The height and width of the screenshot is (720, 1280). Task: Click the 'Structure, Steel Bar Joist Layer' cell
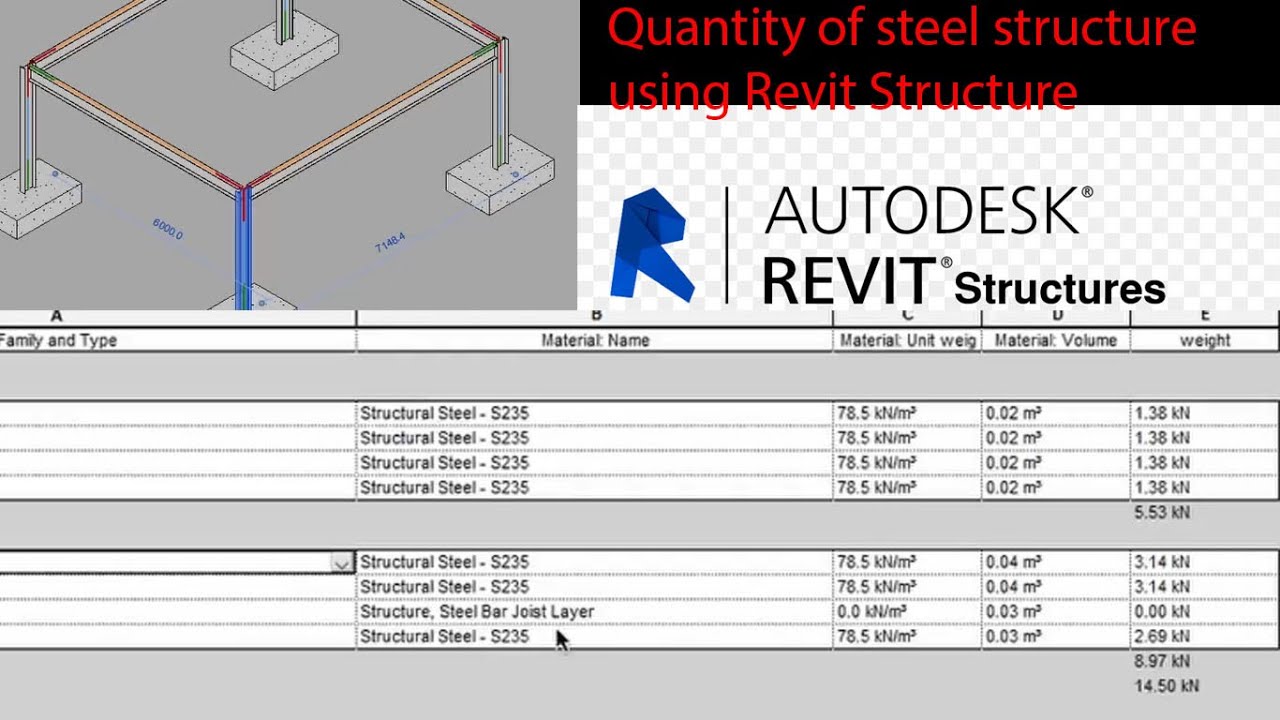(x=594, y=611)
